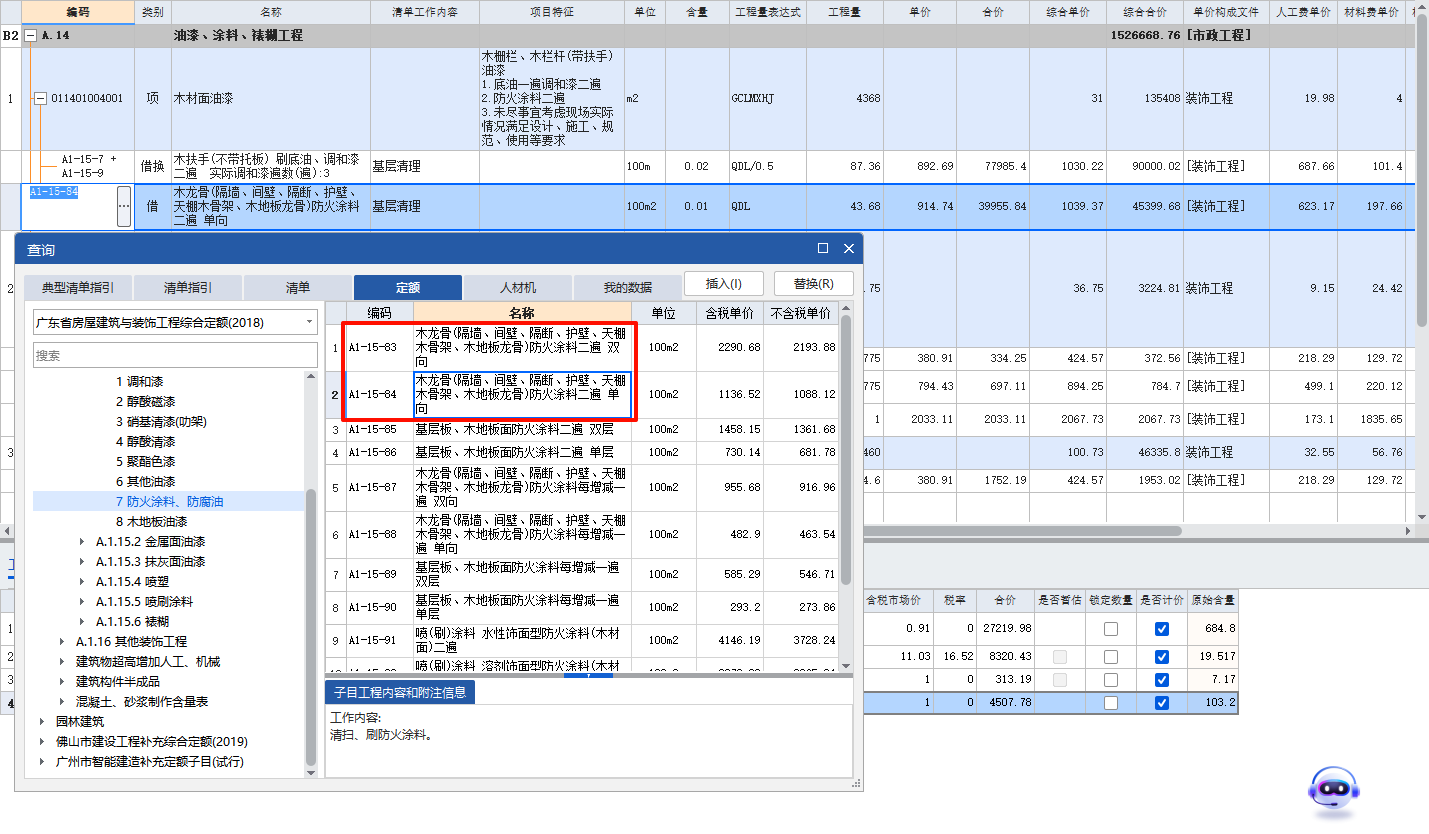Click the 工程量表达式 column header

click(x=768, y=13)
